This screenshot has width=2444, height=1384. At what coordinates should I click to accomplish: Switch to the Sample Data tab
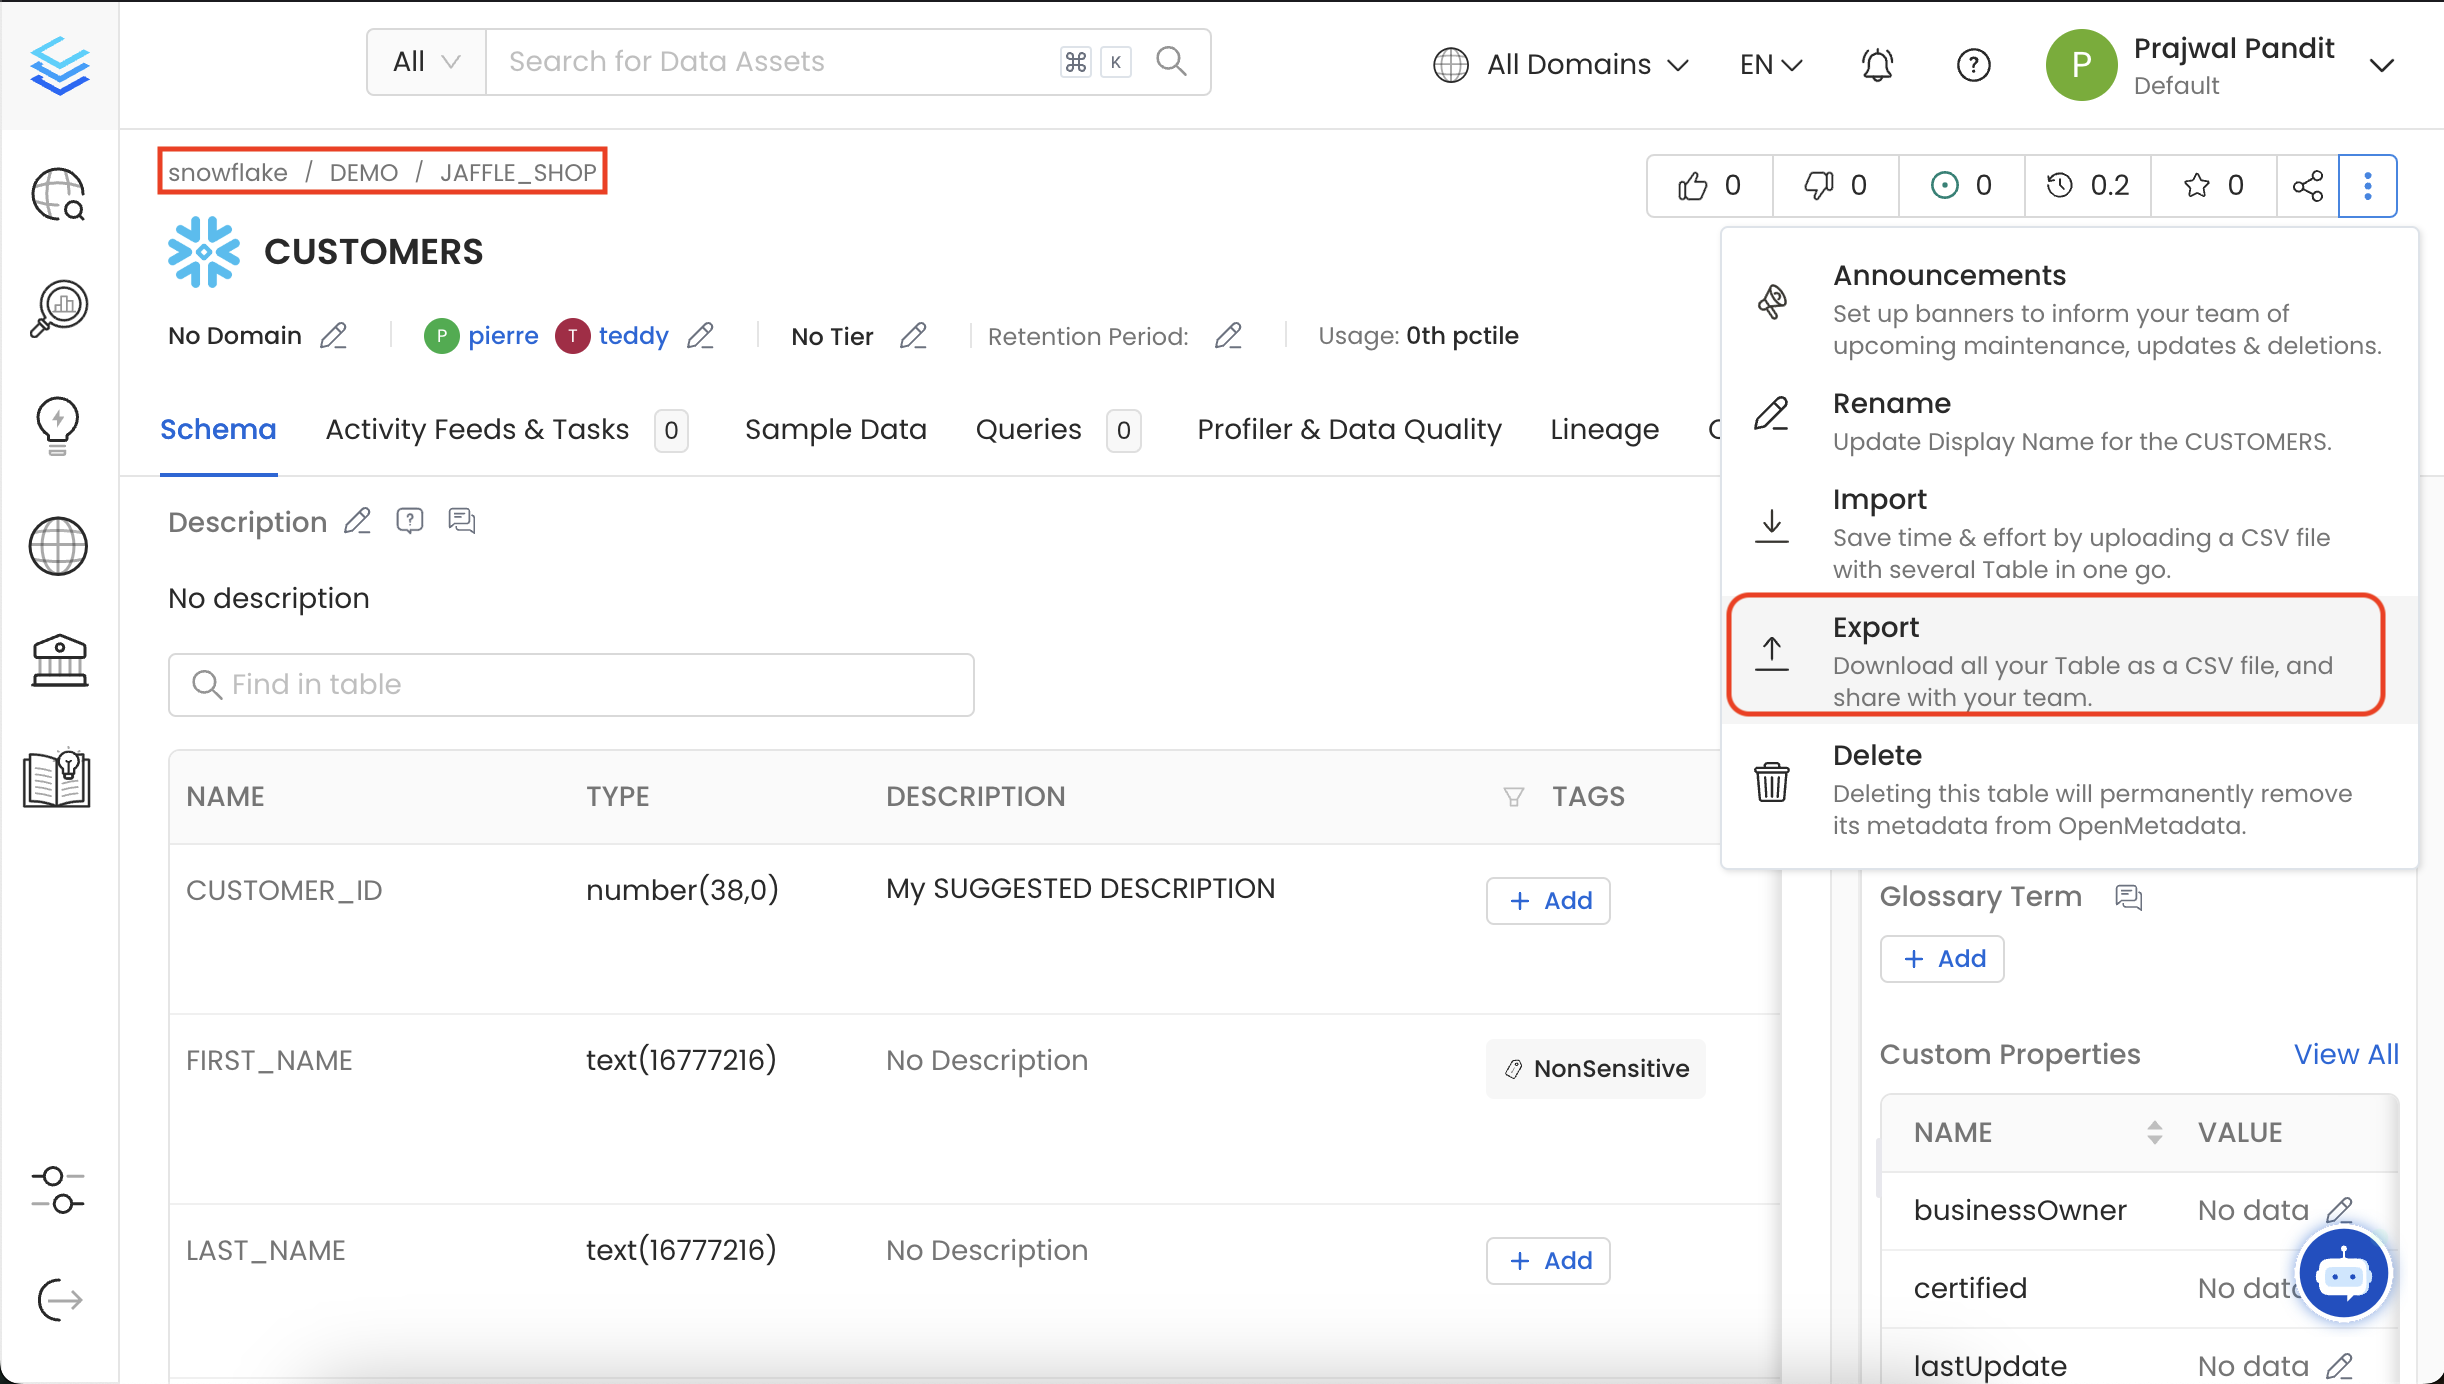tap(835, 429)
